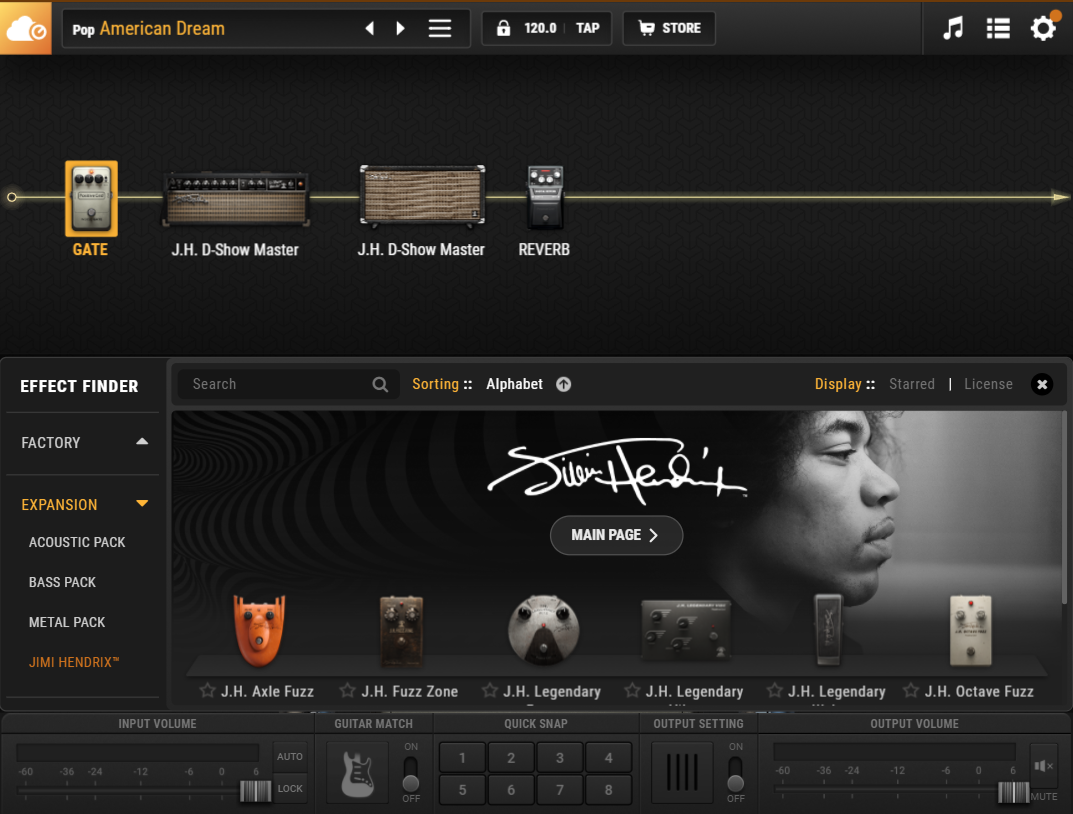The height and width of the screenshot is (814, 1073).
Task: Select Quick Snap slot 3
Action: coord(560,758)
